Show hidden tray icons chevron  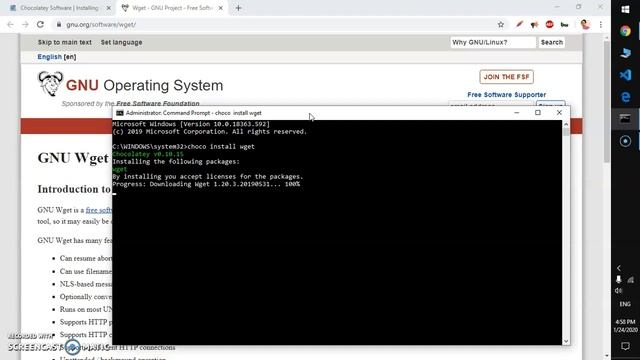[619, 268]
